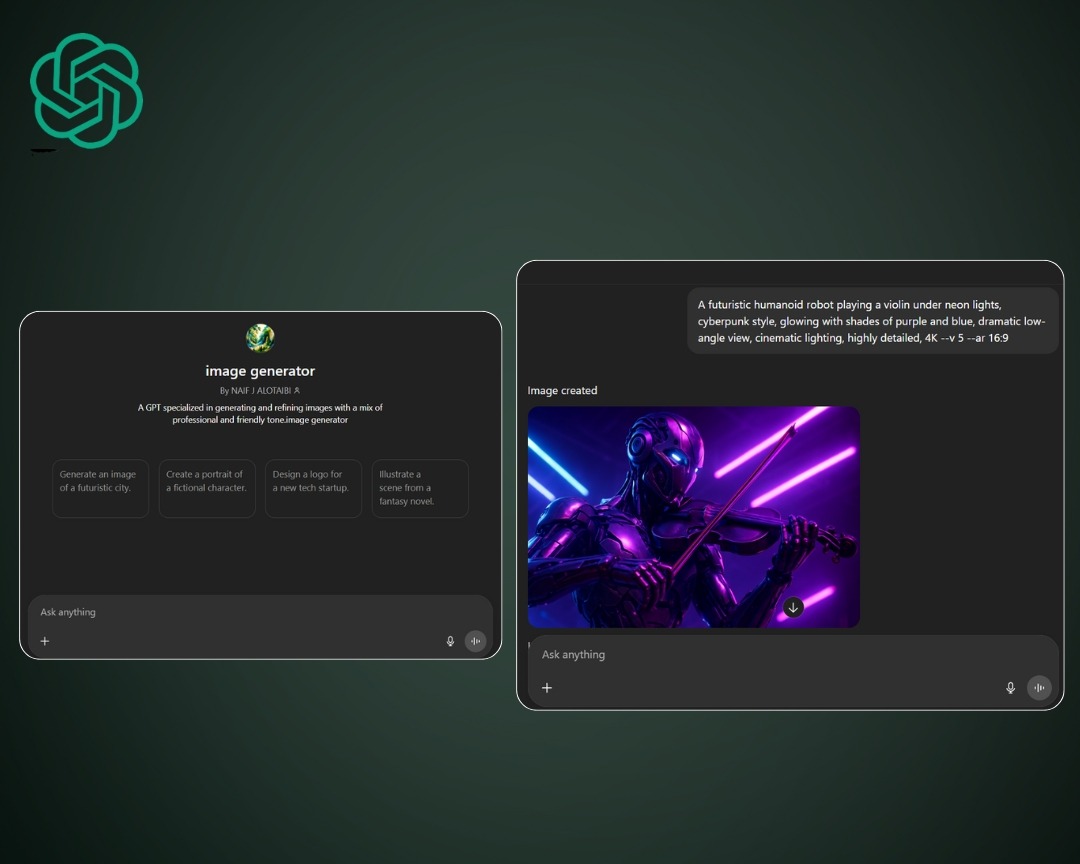Open the image generator GPT avatar

260,338
